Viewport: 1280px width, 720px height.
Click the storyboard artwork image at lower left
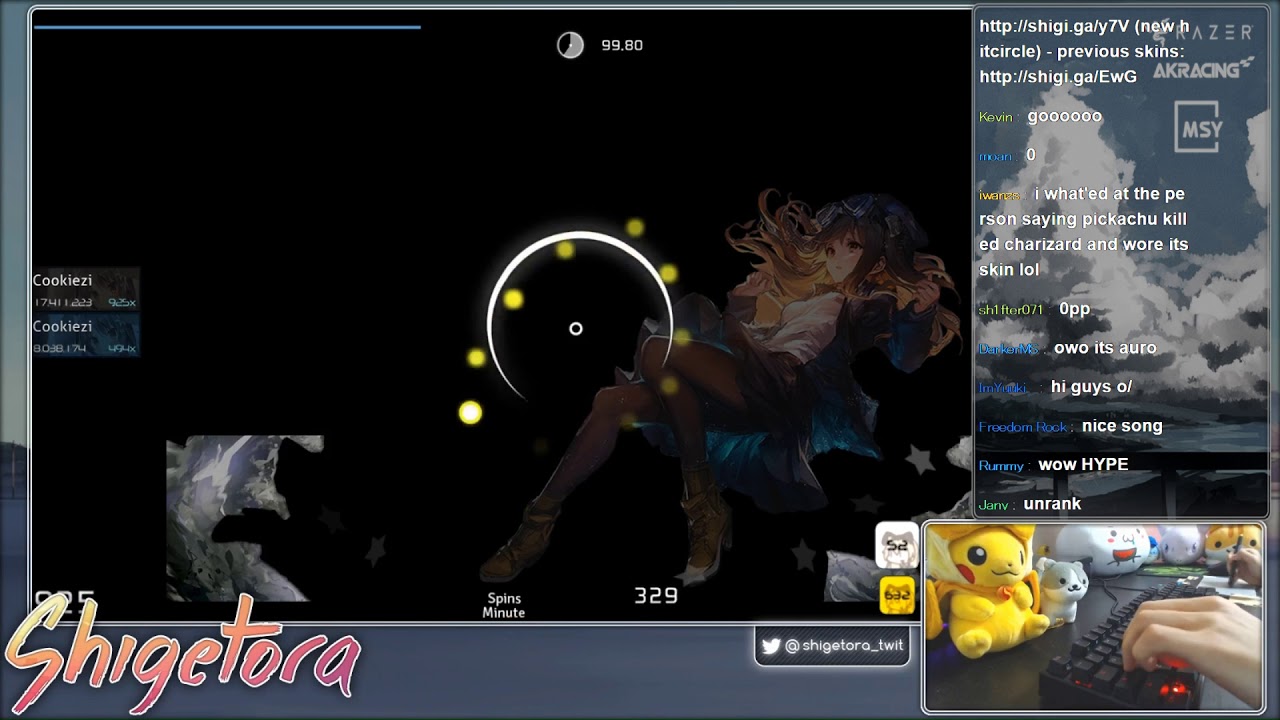tap(245, 518)
